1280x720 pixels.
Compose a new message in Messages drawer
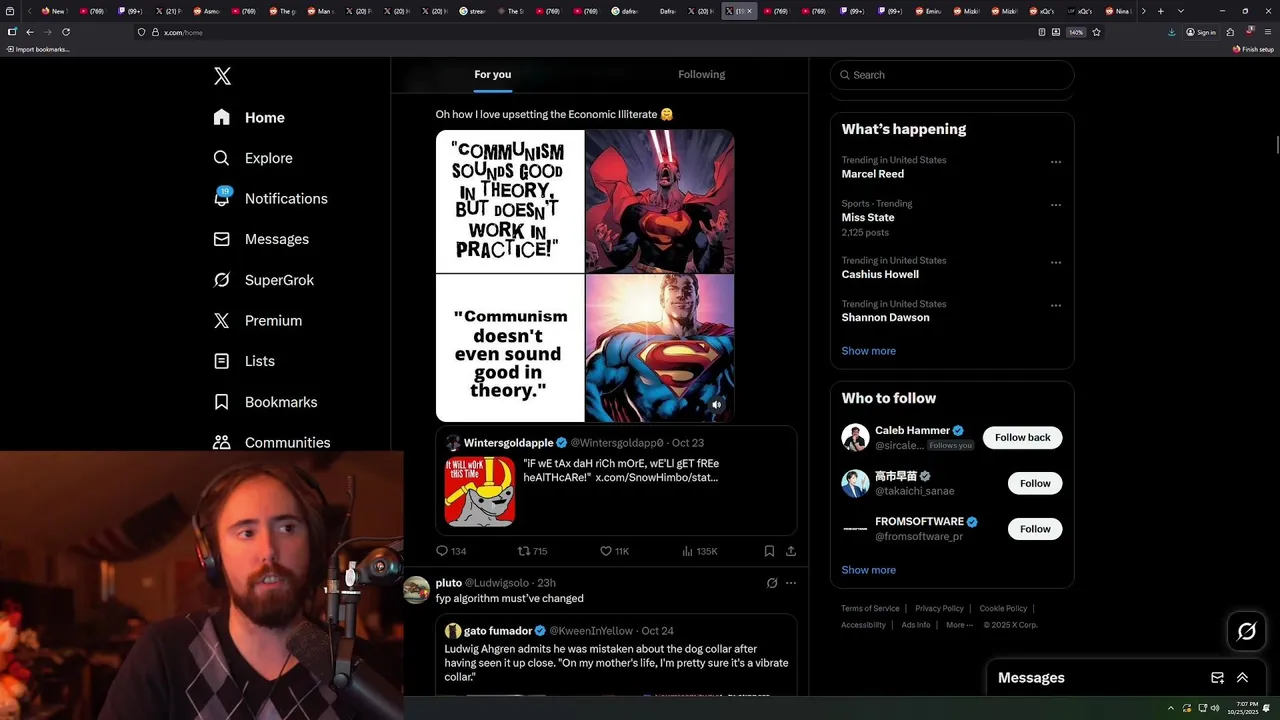pyautogui.click(x=1217, y=678)
